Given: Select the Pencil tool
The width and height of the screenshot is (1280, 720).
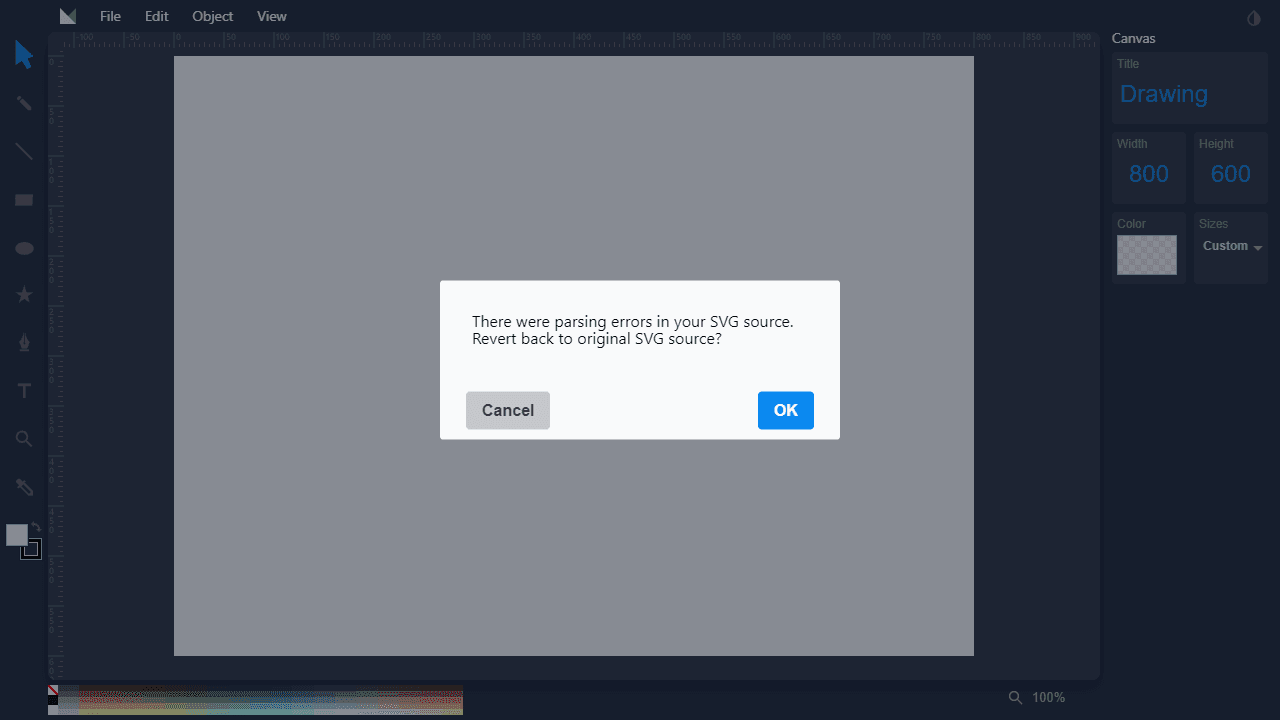Looking at the screenshot, I should (x=24, y=103).
